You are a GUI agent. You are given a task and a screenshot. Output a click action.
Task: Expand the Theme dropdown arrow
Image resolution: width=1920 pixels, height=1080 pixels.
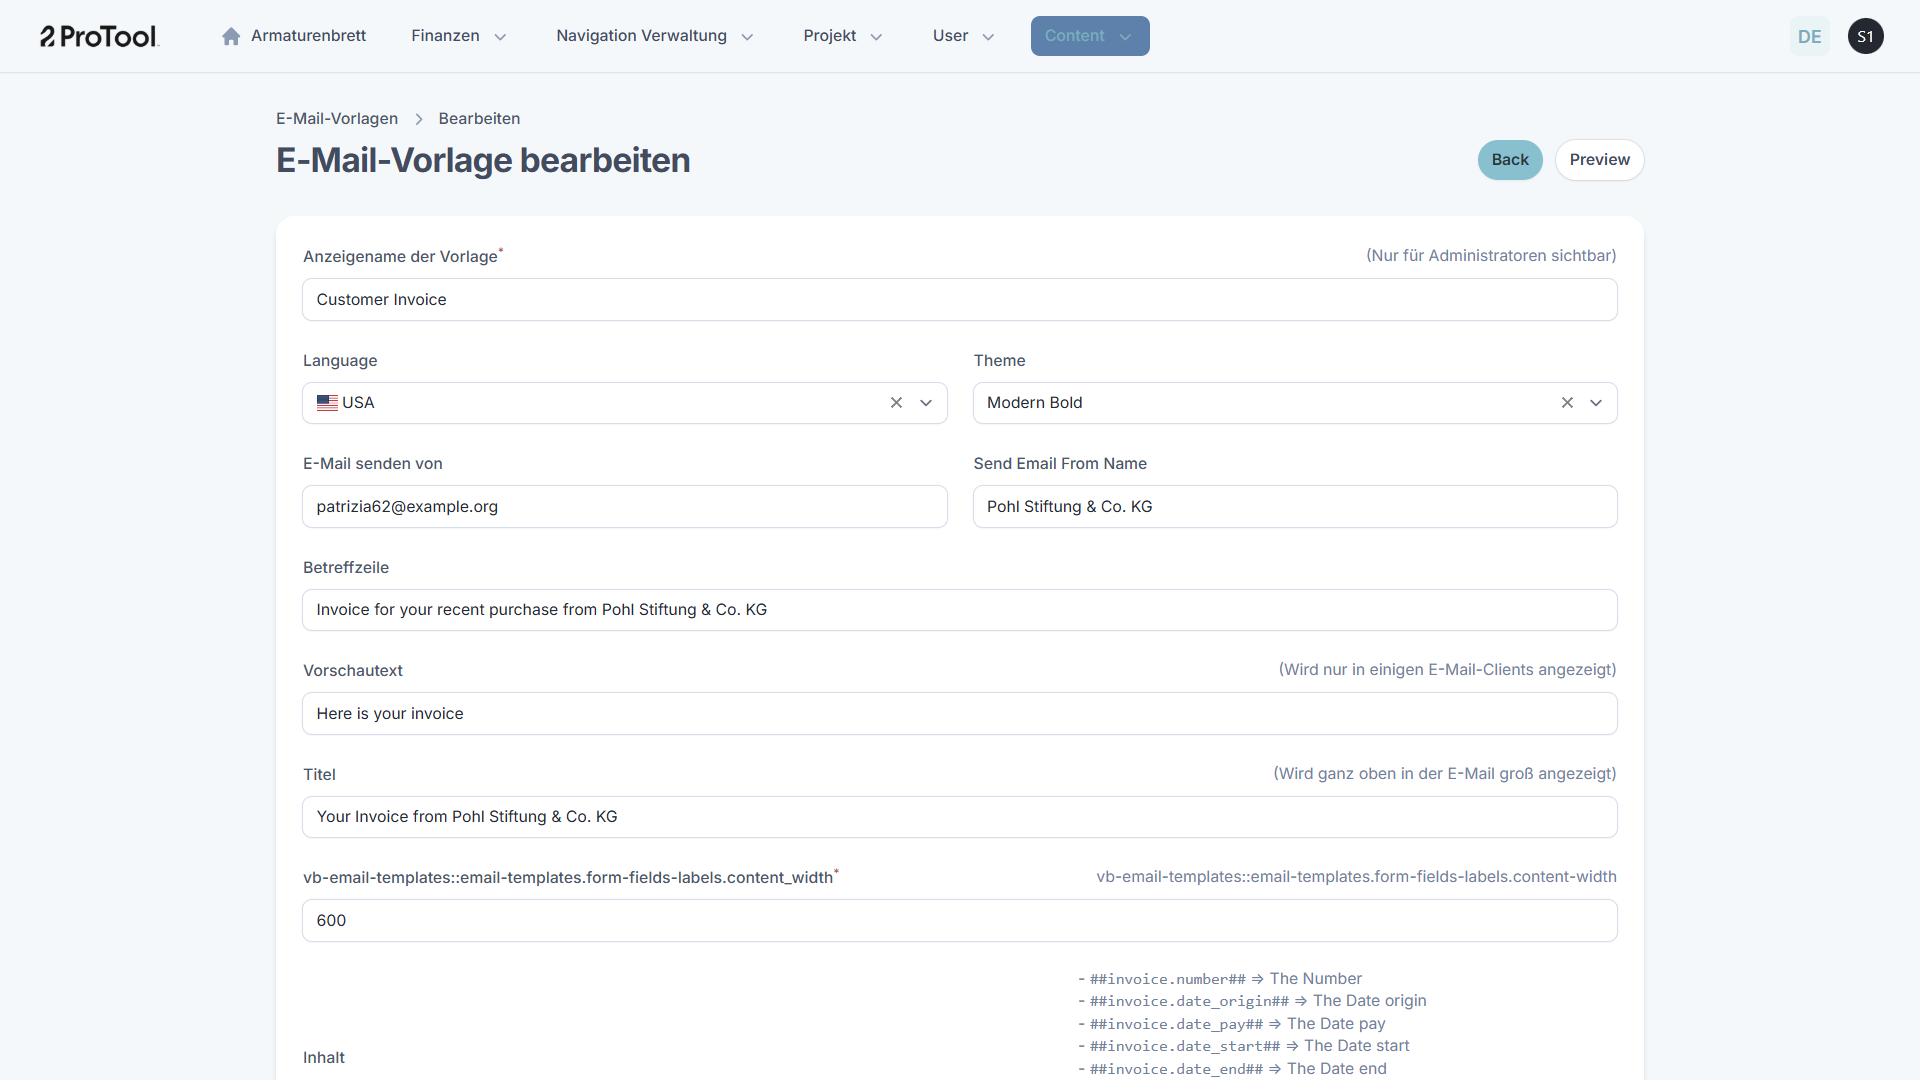tap(1596, 403)
